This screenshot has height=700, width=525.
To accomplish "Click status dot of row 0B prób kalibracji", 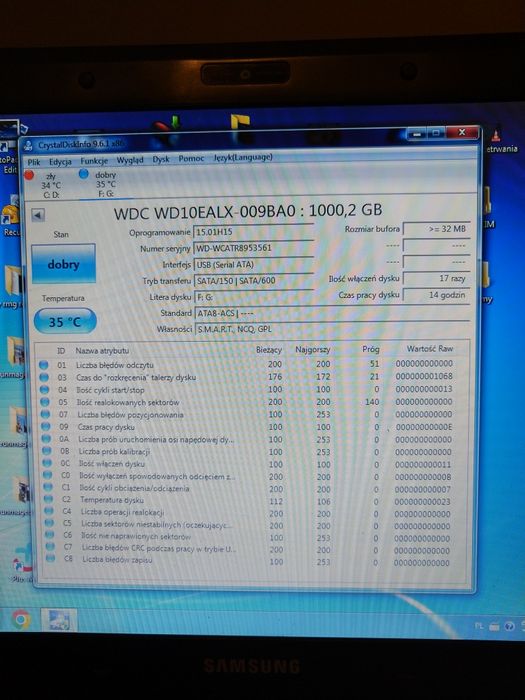I will pos(46,451).
